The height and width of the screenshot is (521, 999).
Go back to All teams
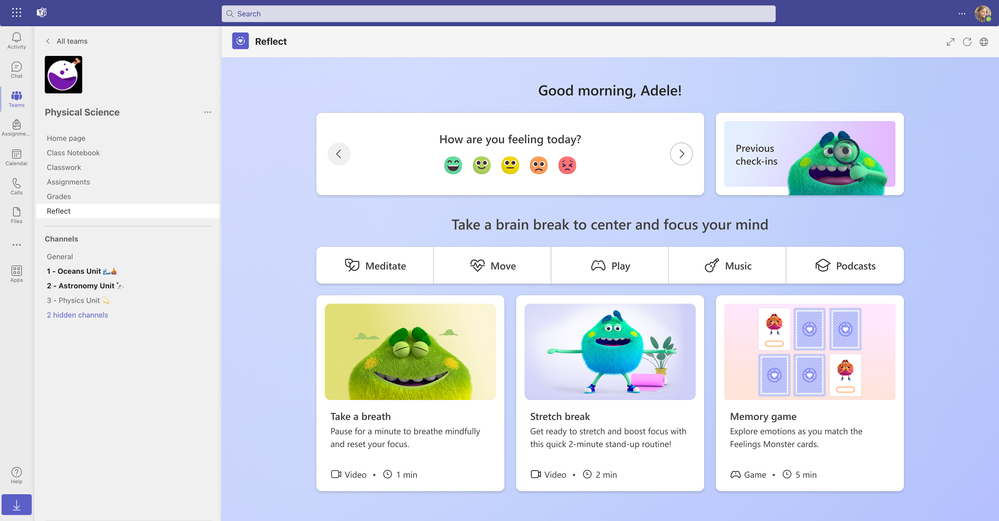[66, 41]
